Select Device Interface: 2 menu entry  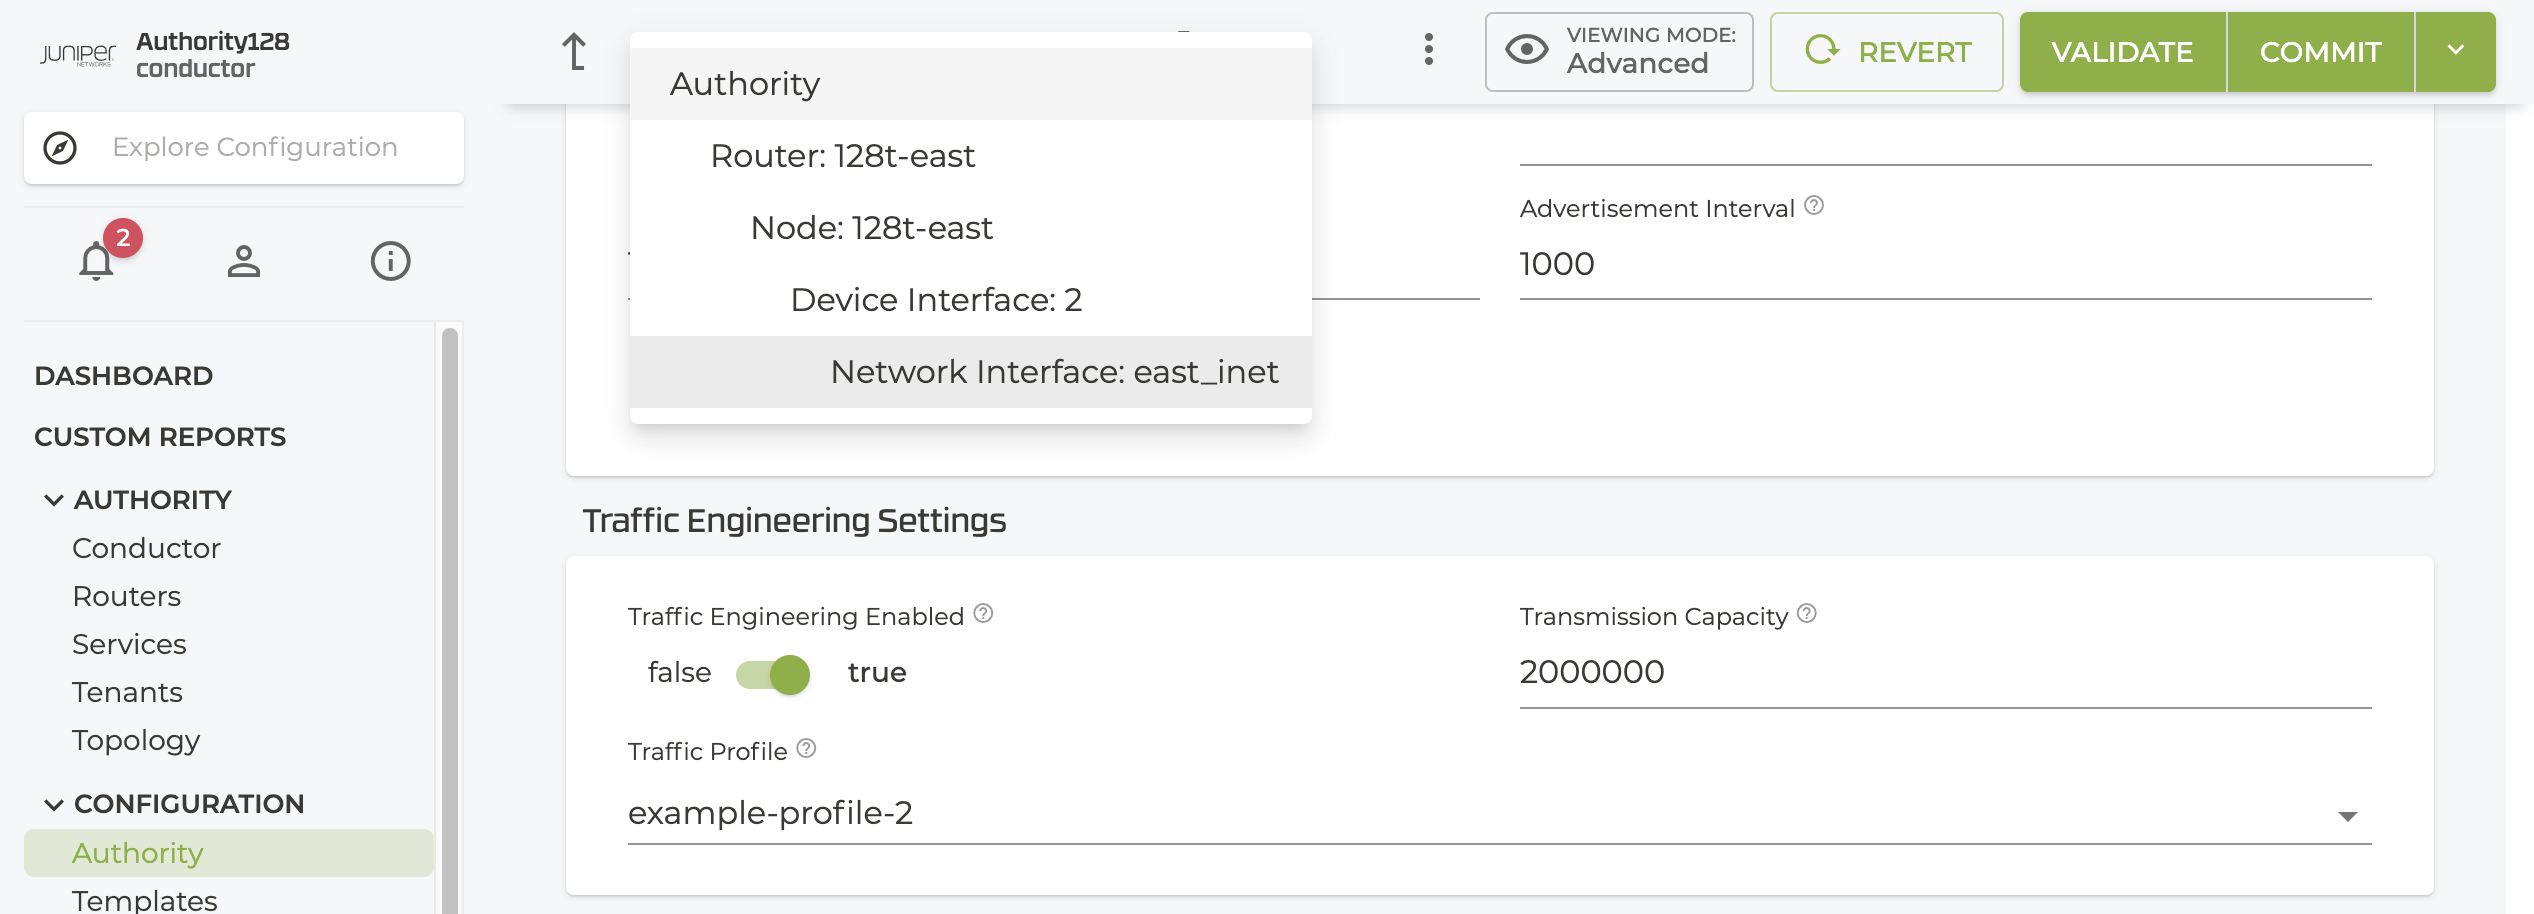[x=936, y=300]
